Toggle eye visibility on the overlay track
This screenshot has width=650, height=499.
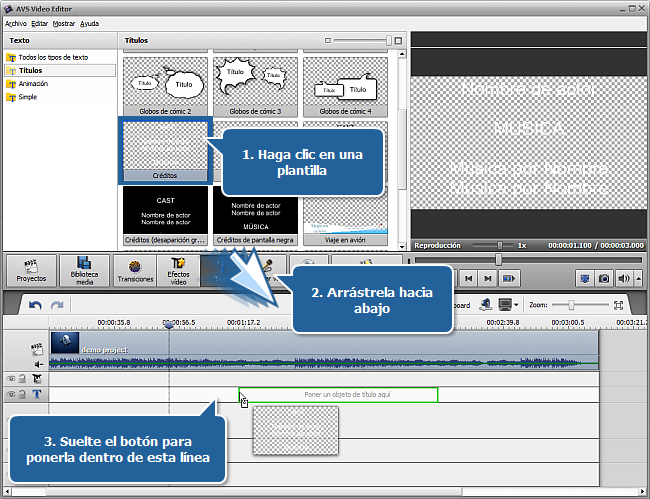click(x=12, y=379)
